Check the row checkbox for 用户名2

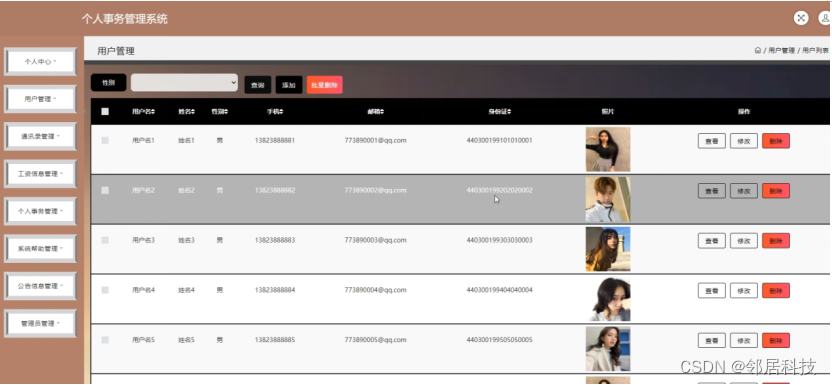105,190
